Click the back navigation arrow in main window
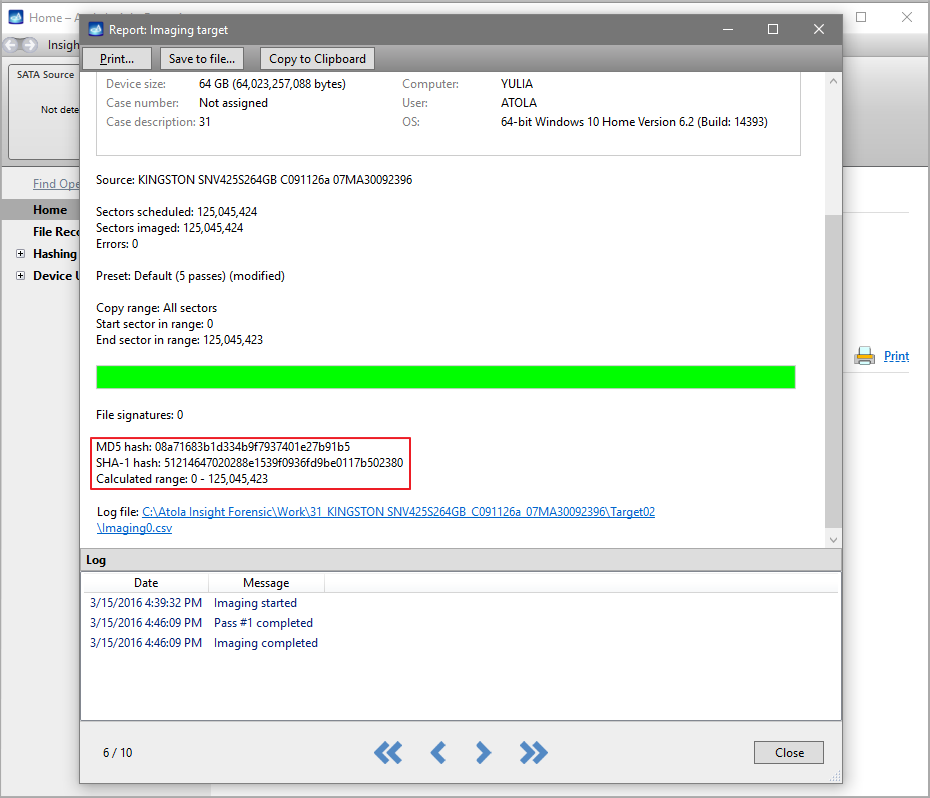Screen dimensions: 930x798 pyautogui.click(x=13, y=45)
